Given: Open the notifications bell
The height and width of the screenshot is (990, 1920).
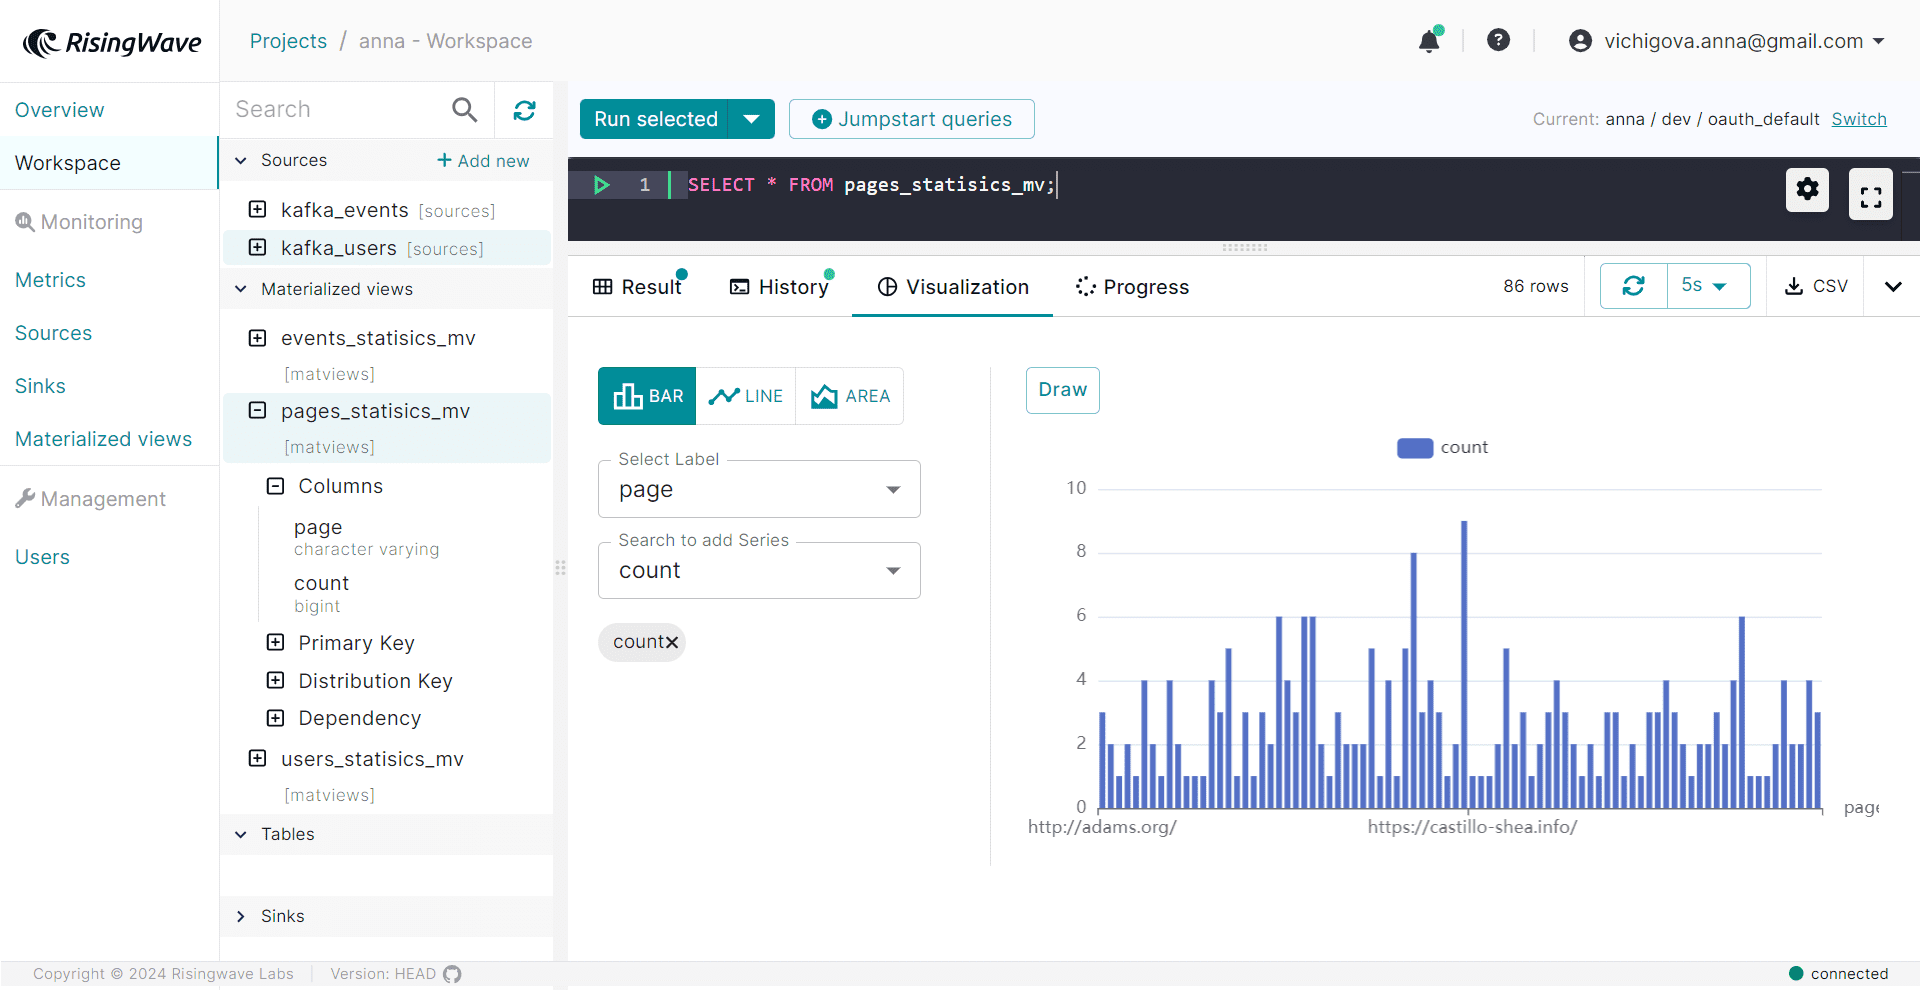Looking at the screenshot, I should (1429, 41).
